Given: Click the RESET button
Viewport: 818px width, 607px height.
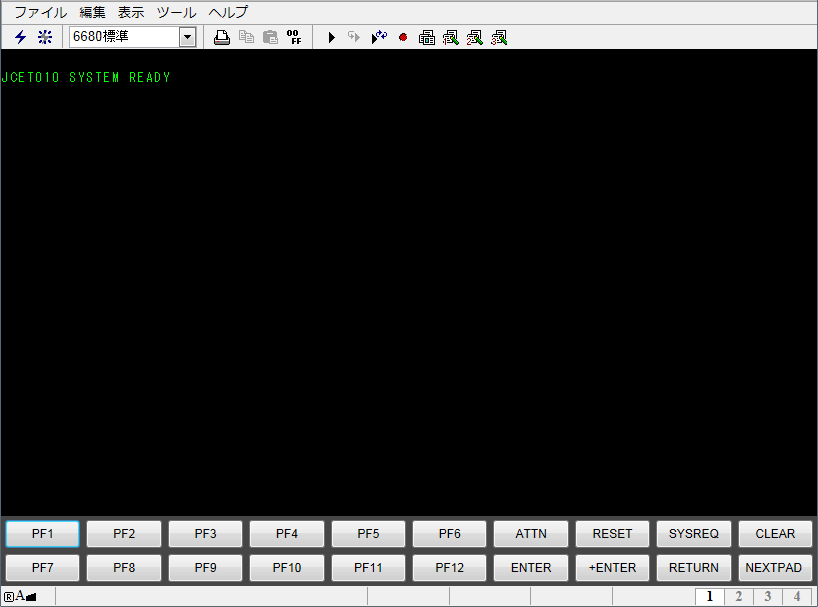Looking at the screenshot, I should click(612, 533).
